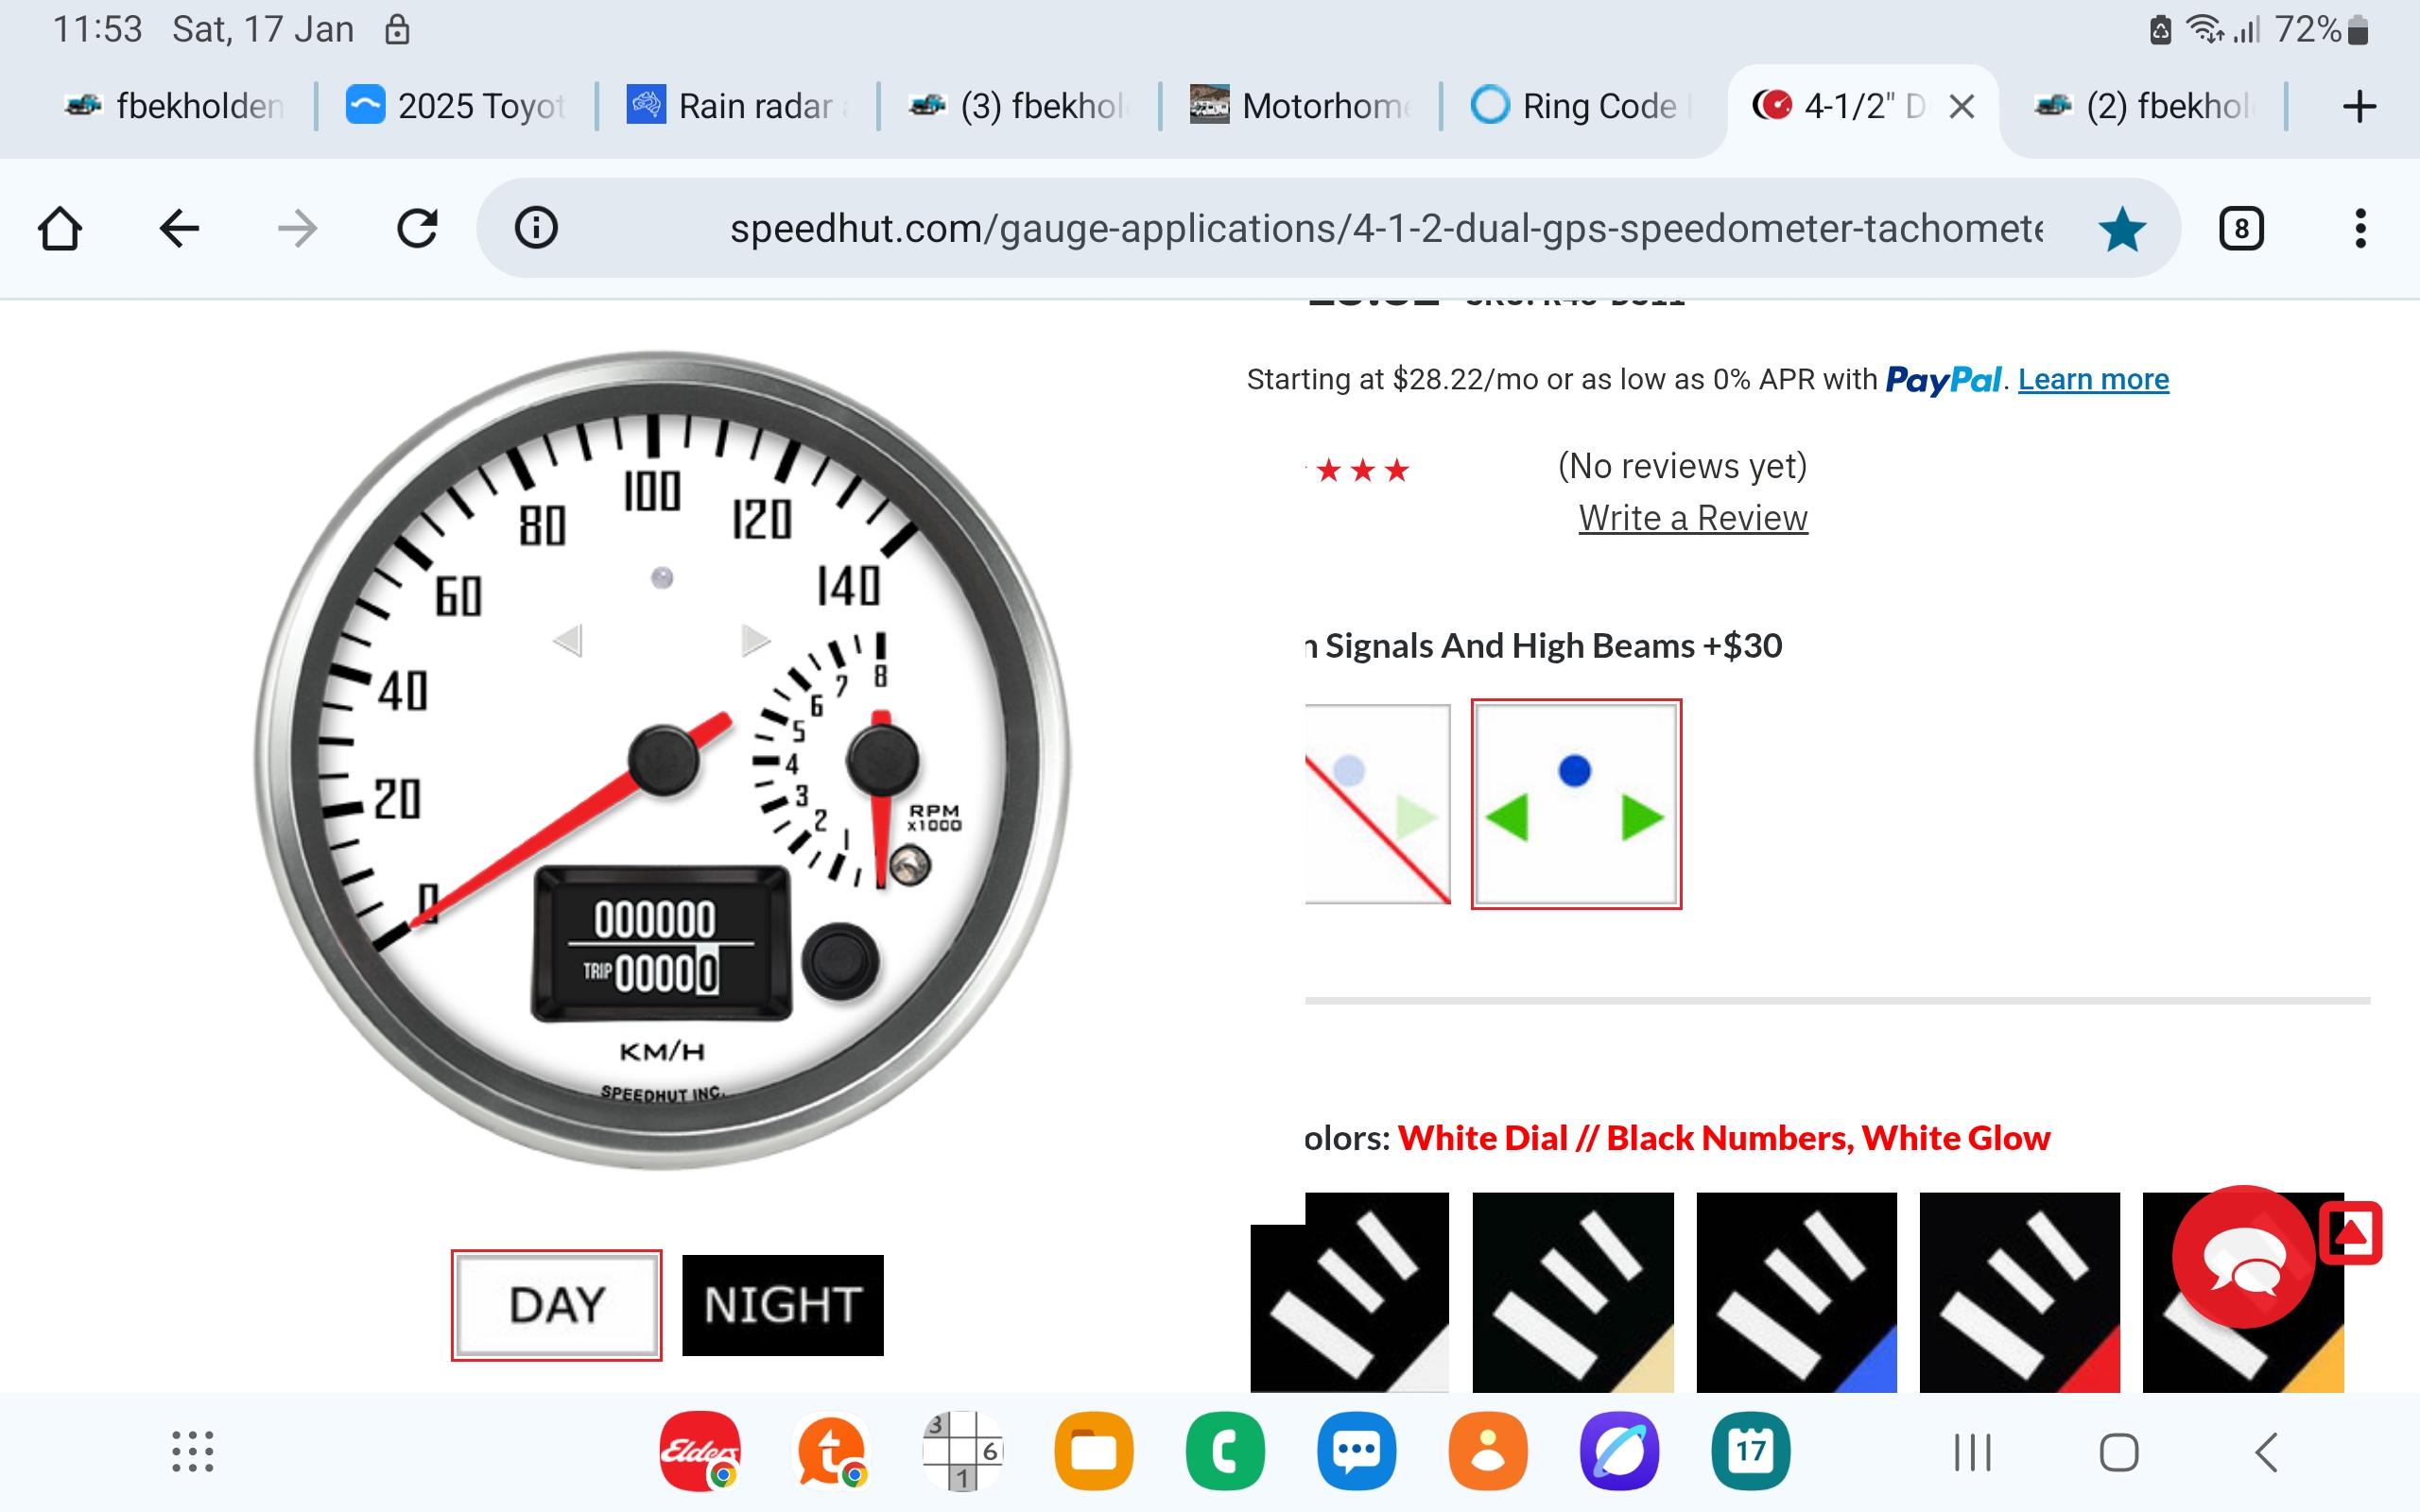This screenshot has width=2420, height=1512.
Task: Click the PayPal Learn more link
Action: [x=2092, y=379]
